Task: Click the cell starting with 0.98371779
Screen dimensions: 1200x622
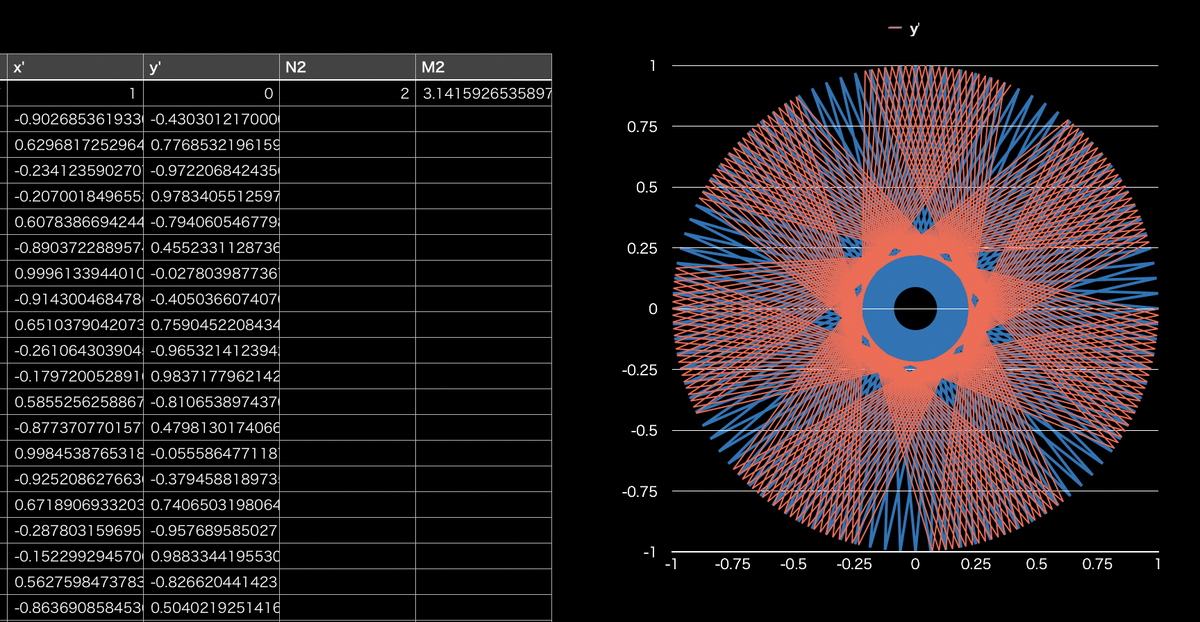Action: [x=212, y=375]
